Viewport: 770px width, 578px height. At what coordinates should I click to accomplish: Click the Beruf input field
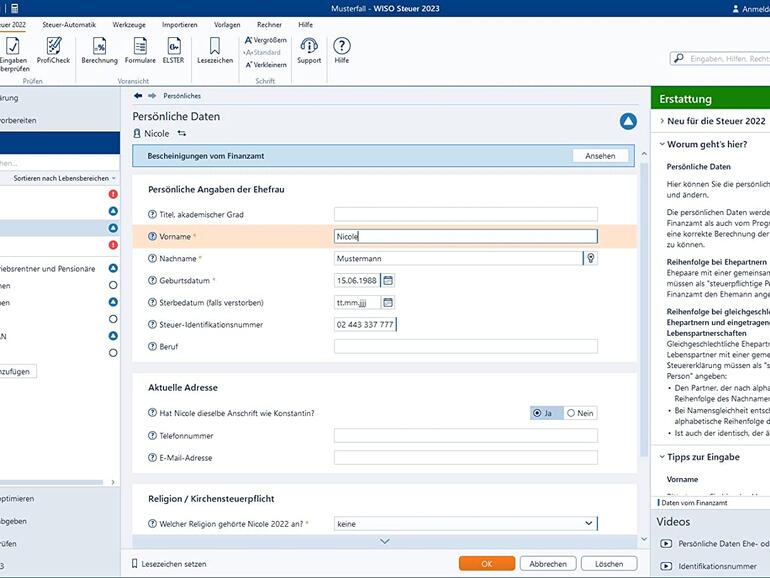coord(465,347)
